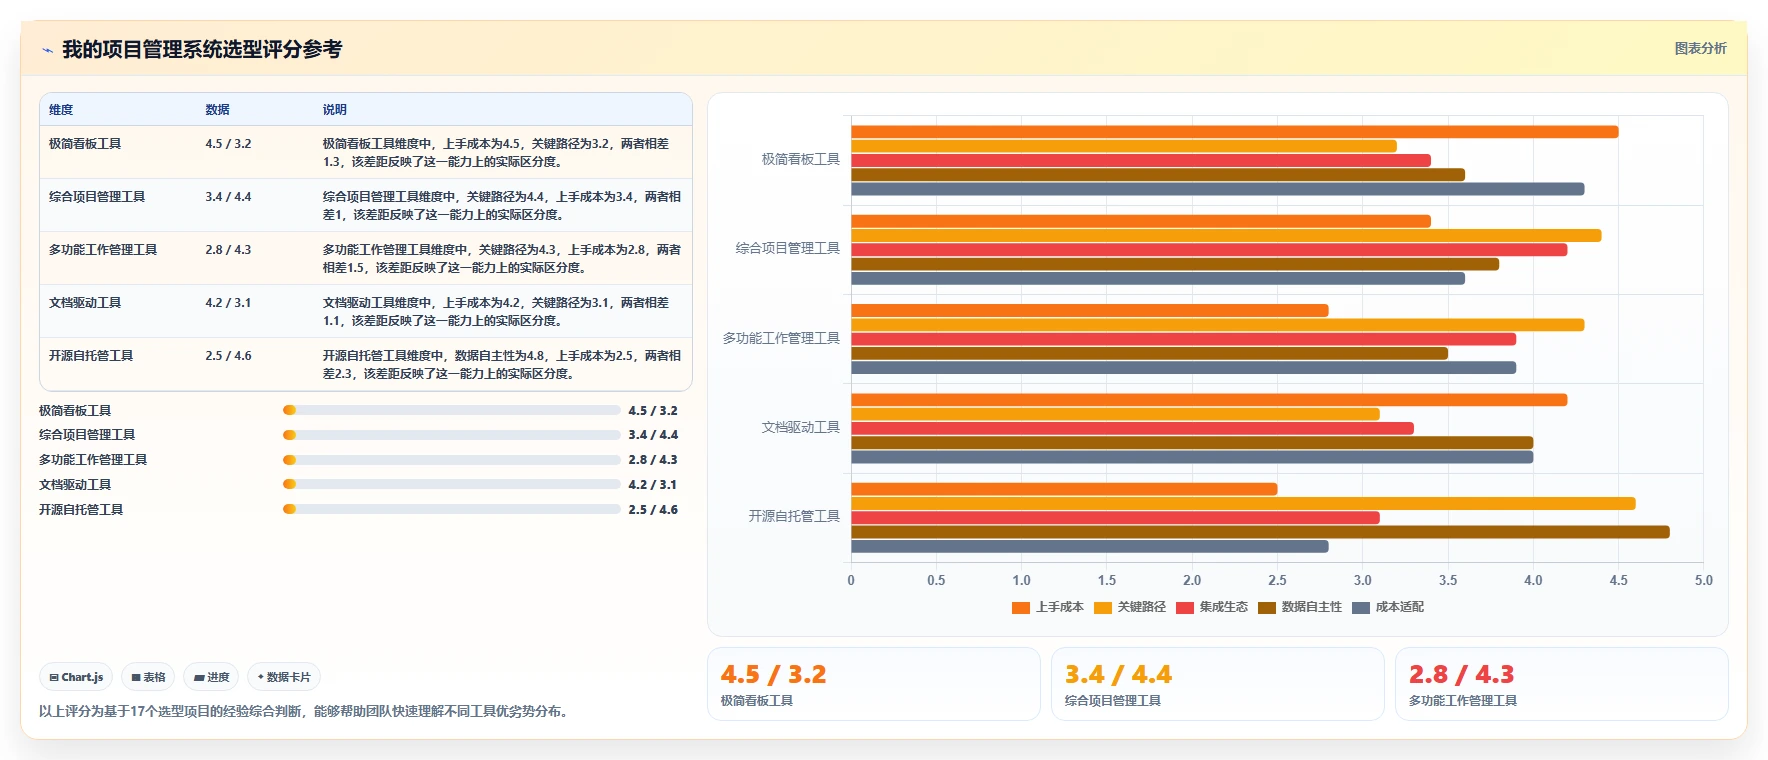Select the 极简看板工具 table row name

[x=85, y=144]
